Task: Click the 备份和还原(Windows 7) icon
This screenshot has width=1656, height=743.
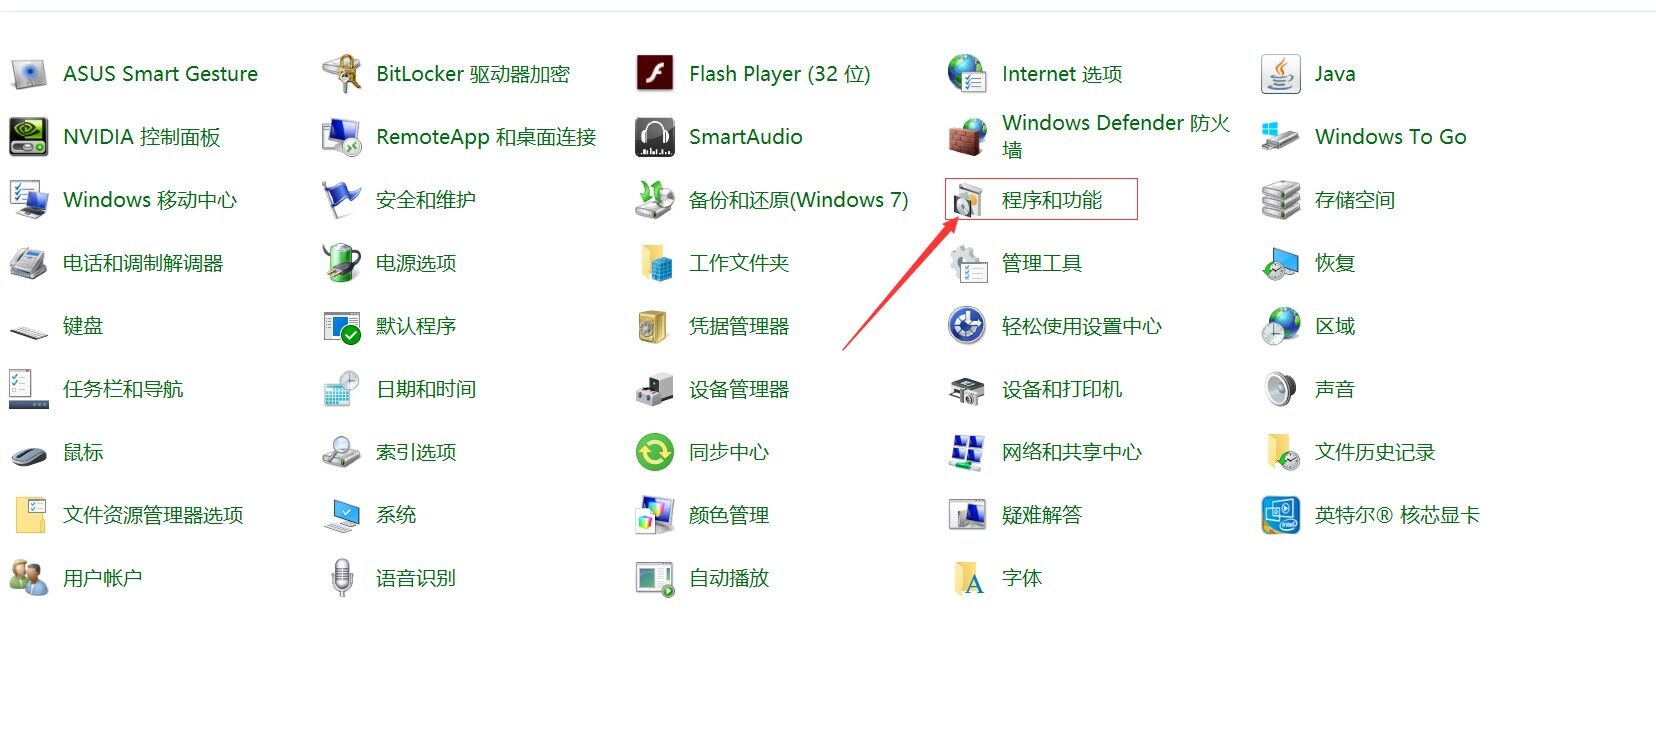Action: (x=655, y=200)
